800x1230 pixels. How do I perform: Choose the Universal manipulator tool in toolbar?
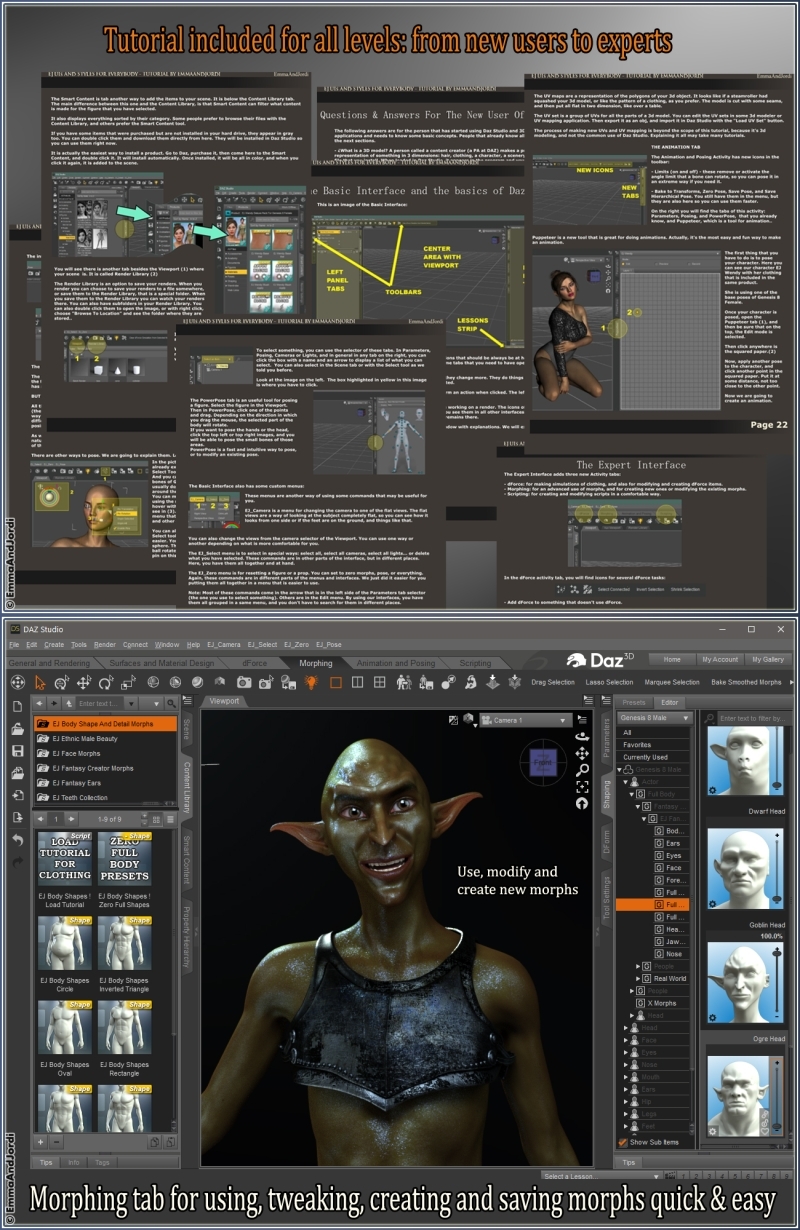pos(62,682)
